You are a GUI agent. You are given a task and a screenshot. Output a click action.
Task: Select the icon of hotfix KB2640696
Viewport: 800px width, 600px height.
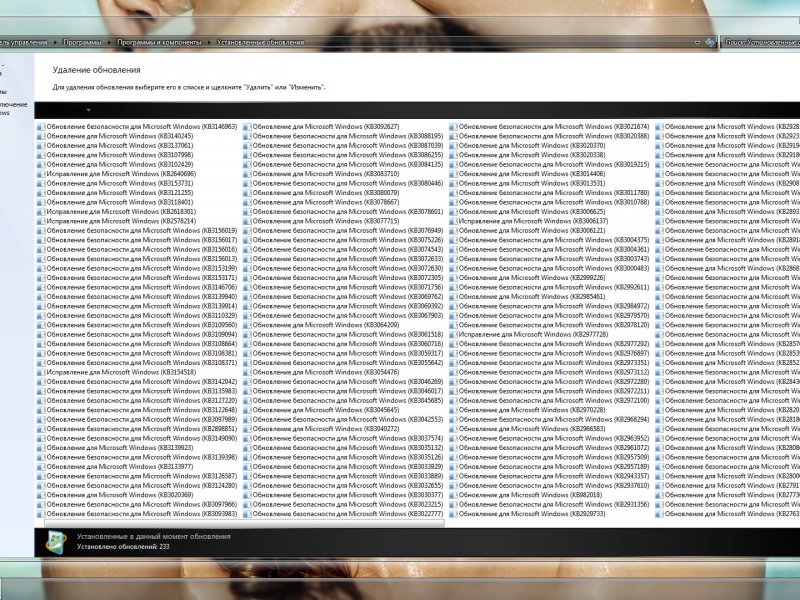41,174
